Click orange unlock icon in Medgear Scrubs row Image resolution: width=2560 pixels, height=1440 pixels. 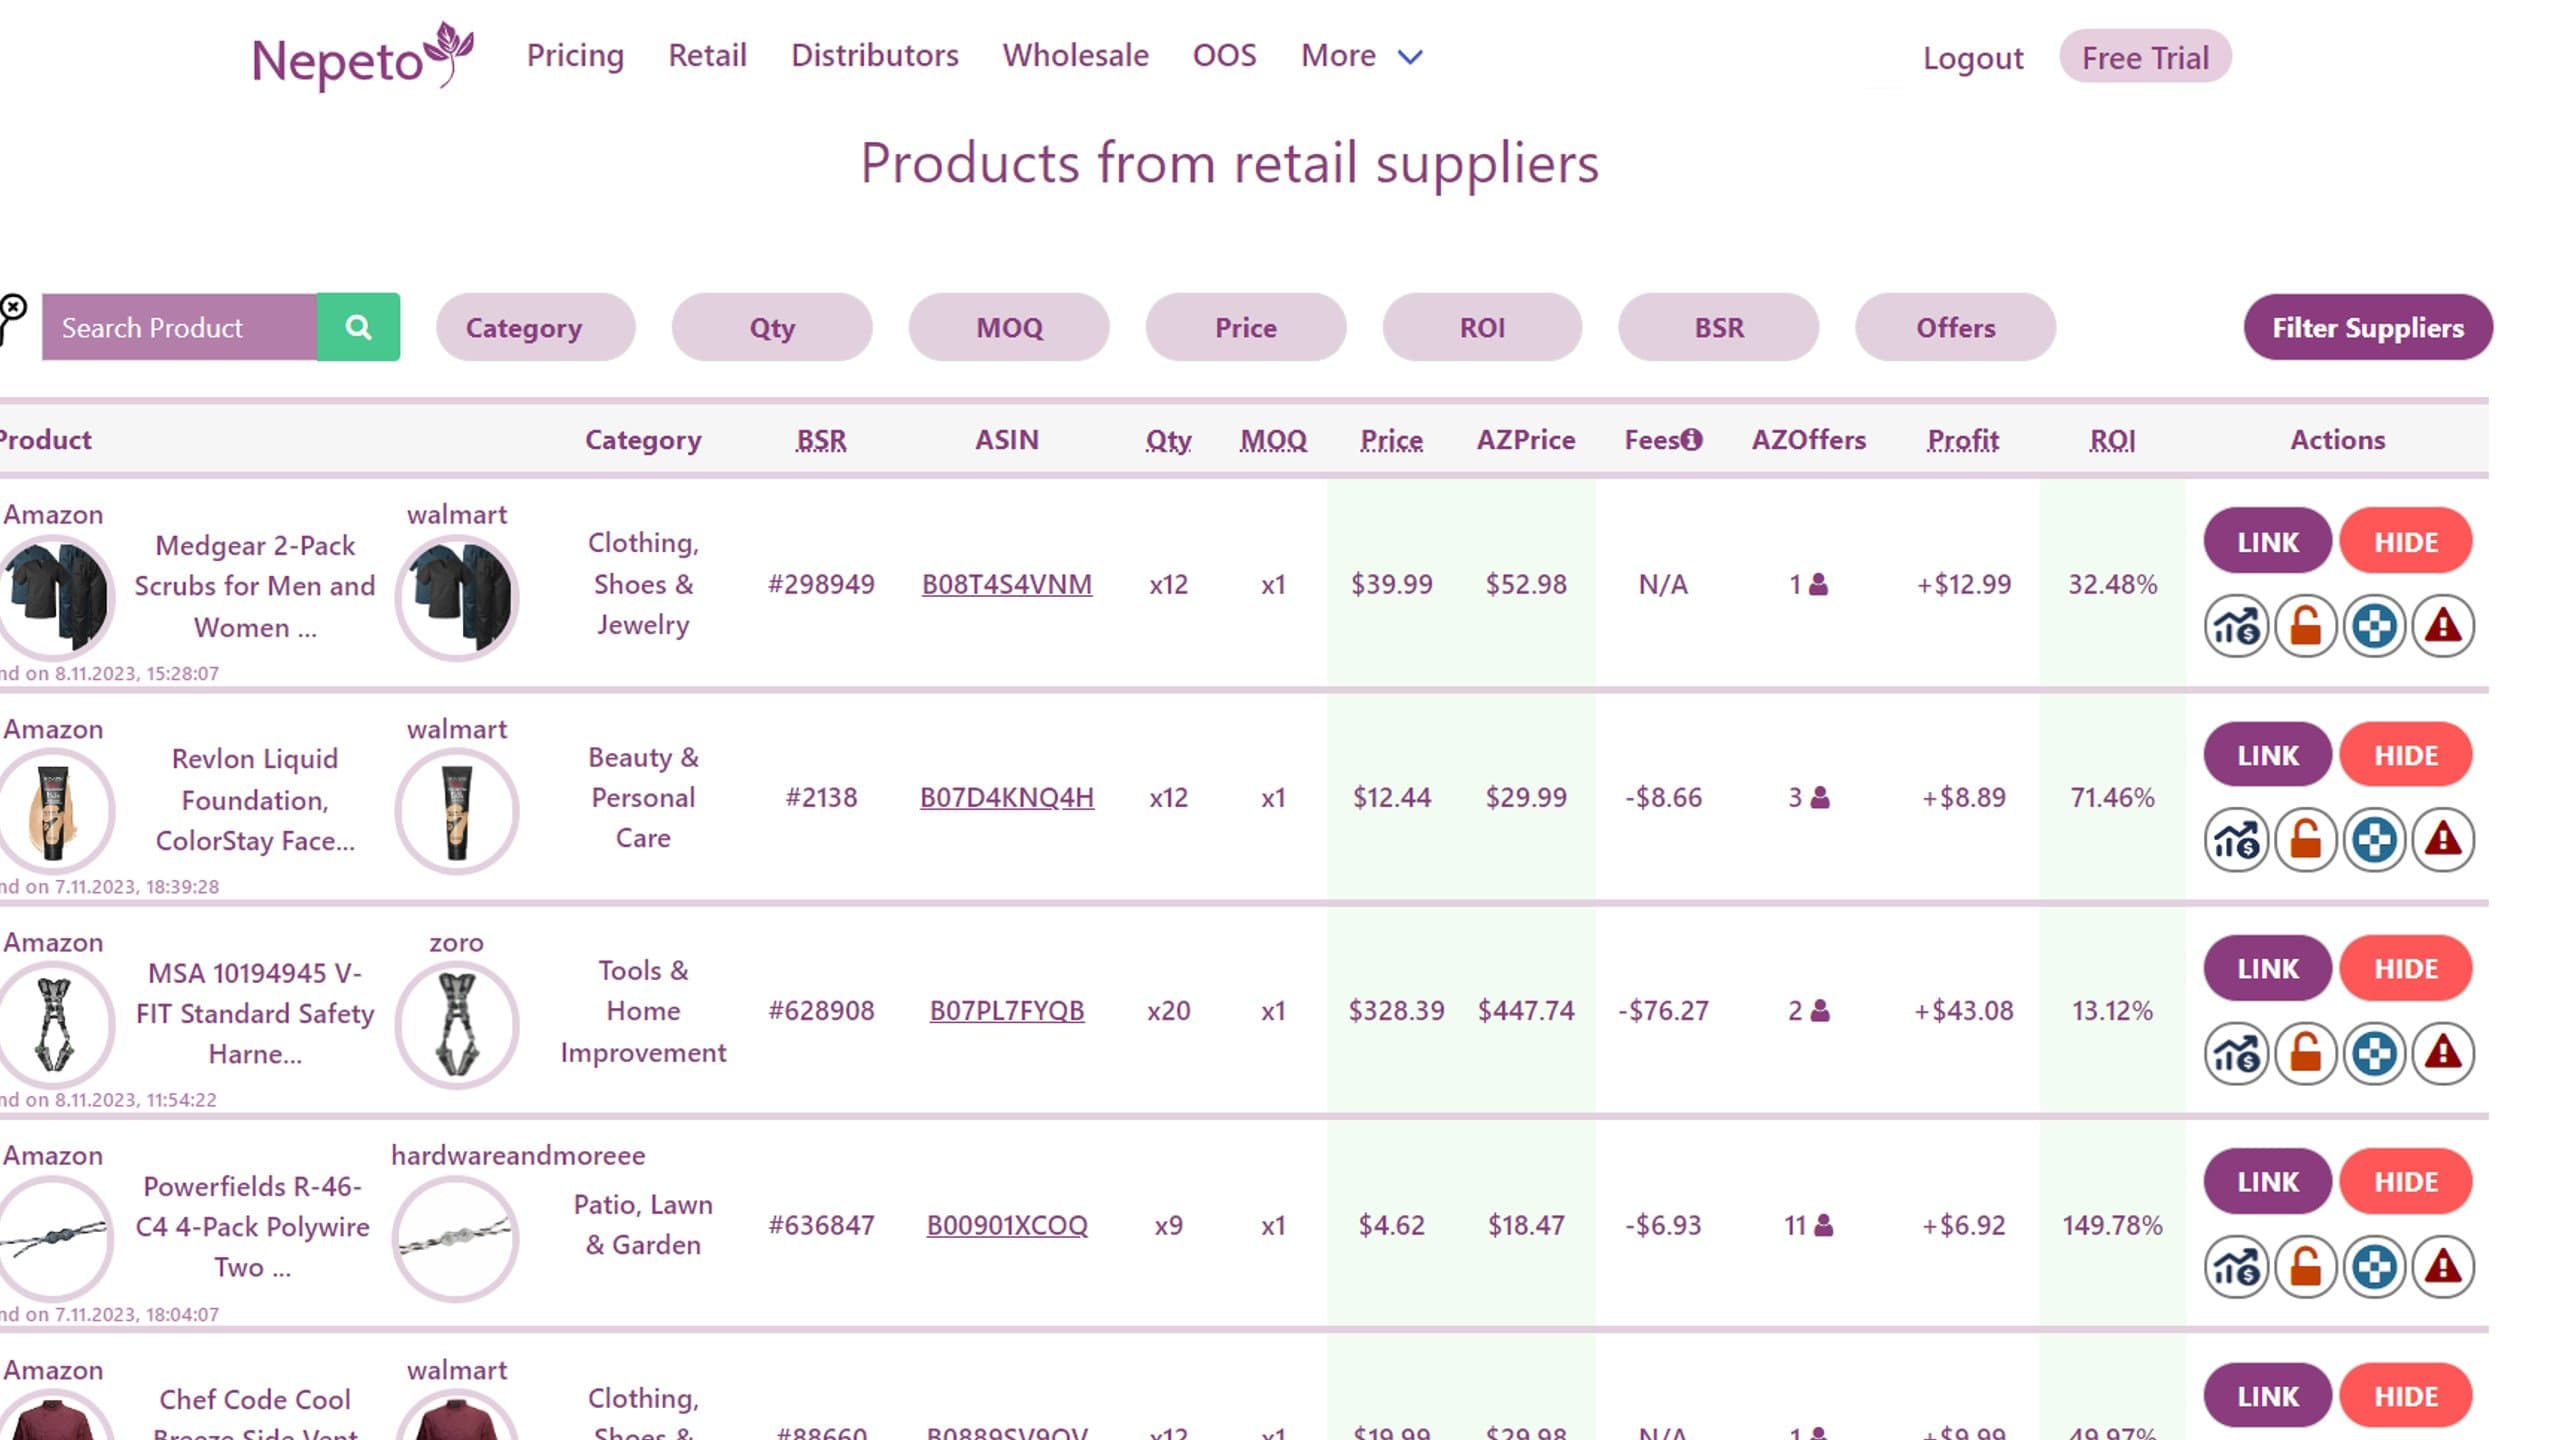pos(2305,627)
